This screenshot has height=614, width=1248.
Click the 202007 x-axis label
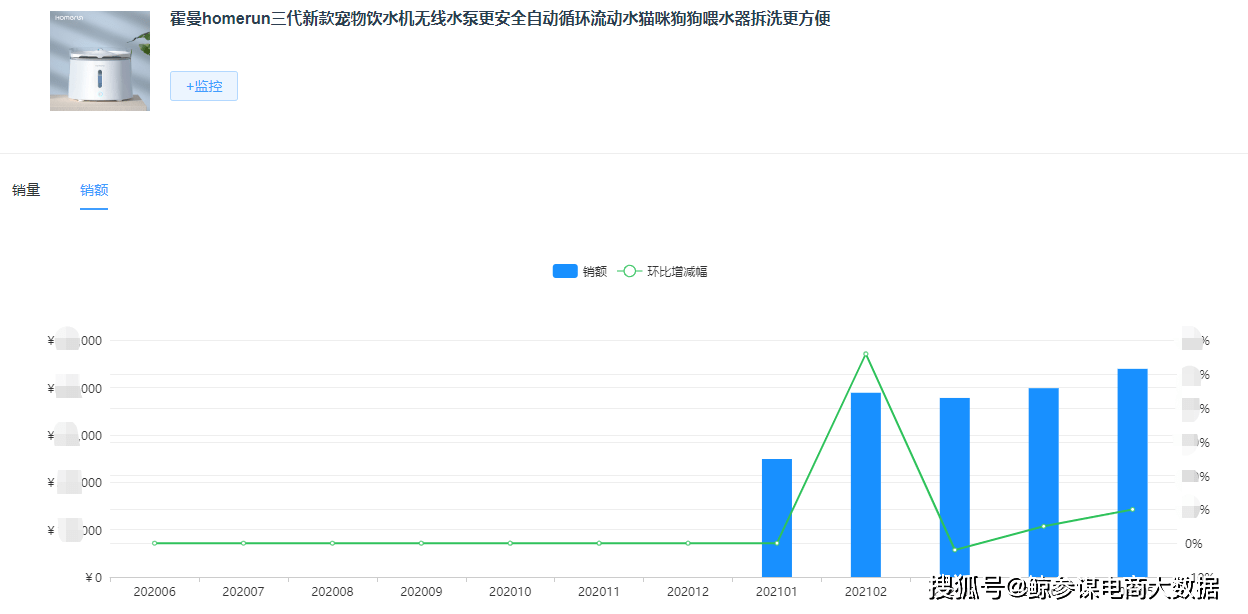(243, 592)
